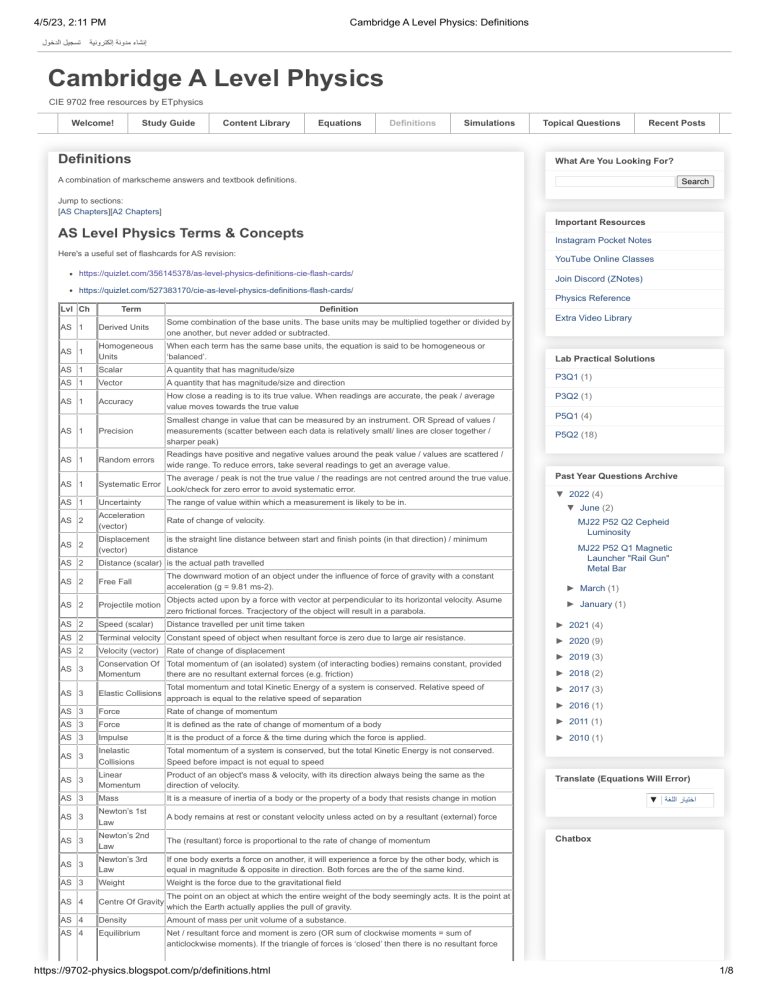Screen dimensions: 768x994
Task: Open the P3Q1 lab practical label
Action: (566, 377)
